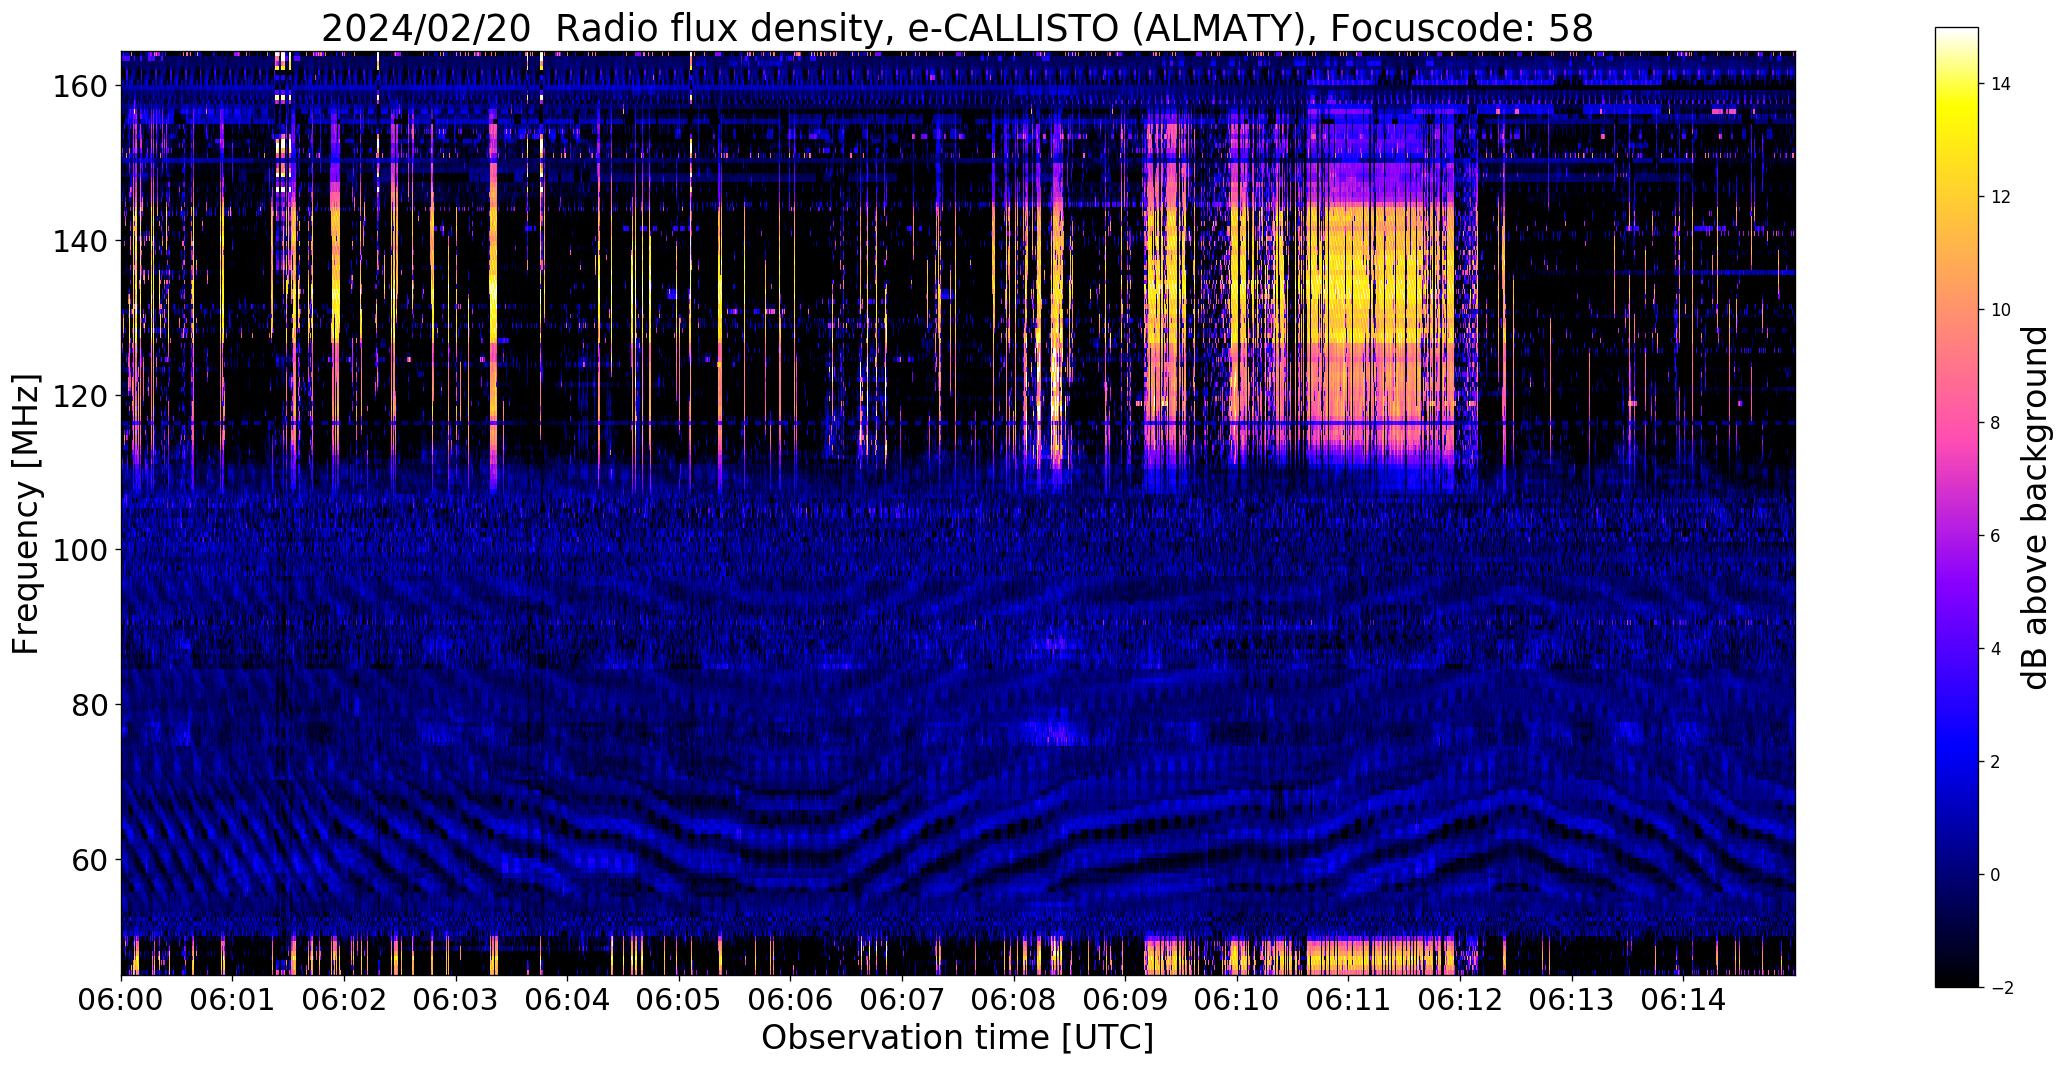Click the 10 colorbar tick label
Image resolution: width=2066 pixels, height=1067 pixels.
point(2001,310)
